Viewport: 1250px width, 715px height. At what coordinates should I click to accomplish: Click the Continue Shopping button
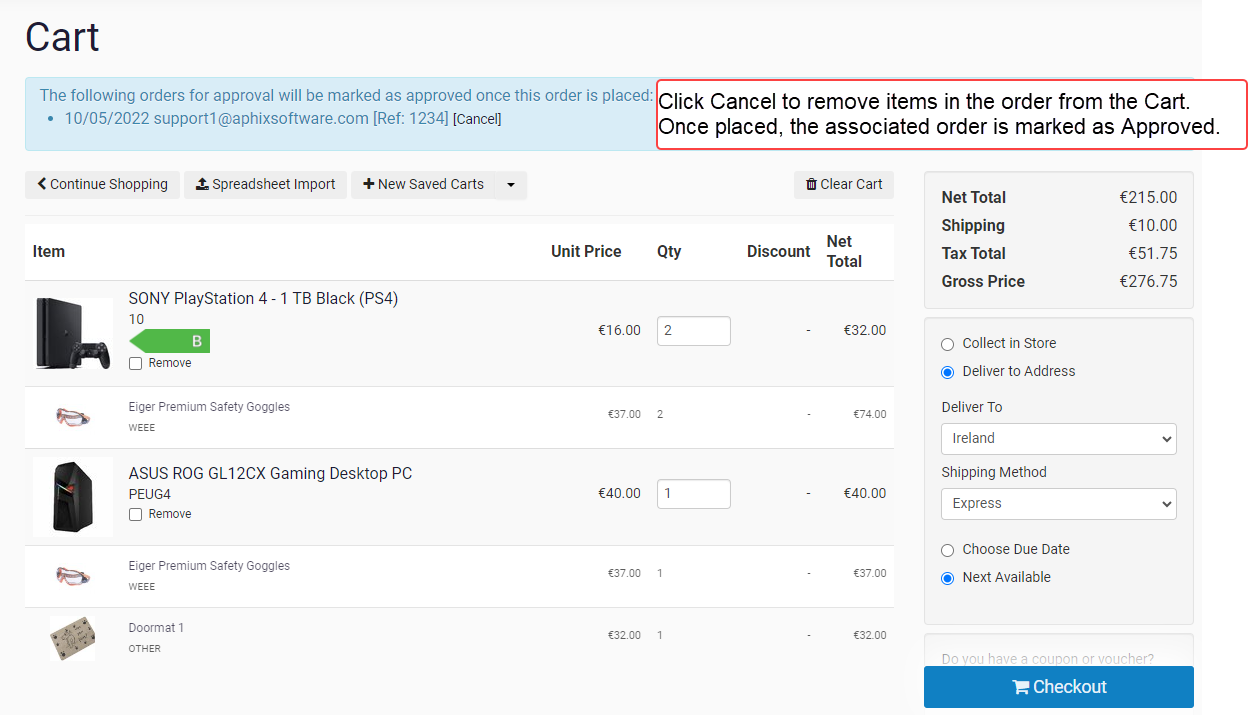(x=102, y=184)
